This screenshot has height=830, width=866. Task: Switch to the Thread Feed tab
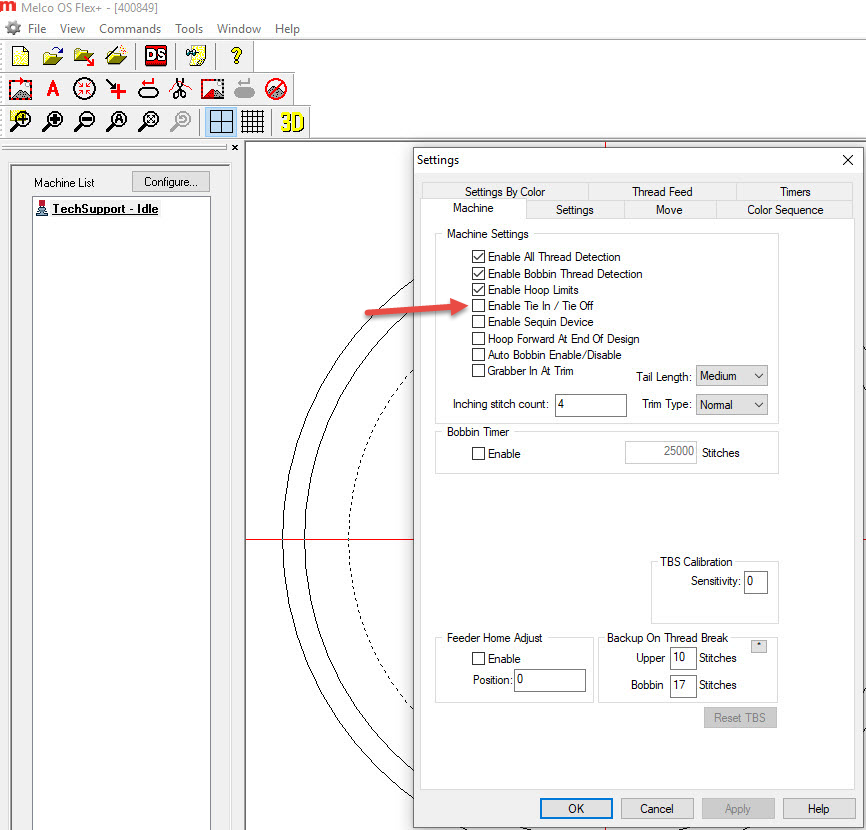coord(662,192)
